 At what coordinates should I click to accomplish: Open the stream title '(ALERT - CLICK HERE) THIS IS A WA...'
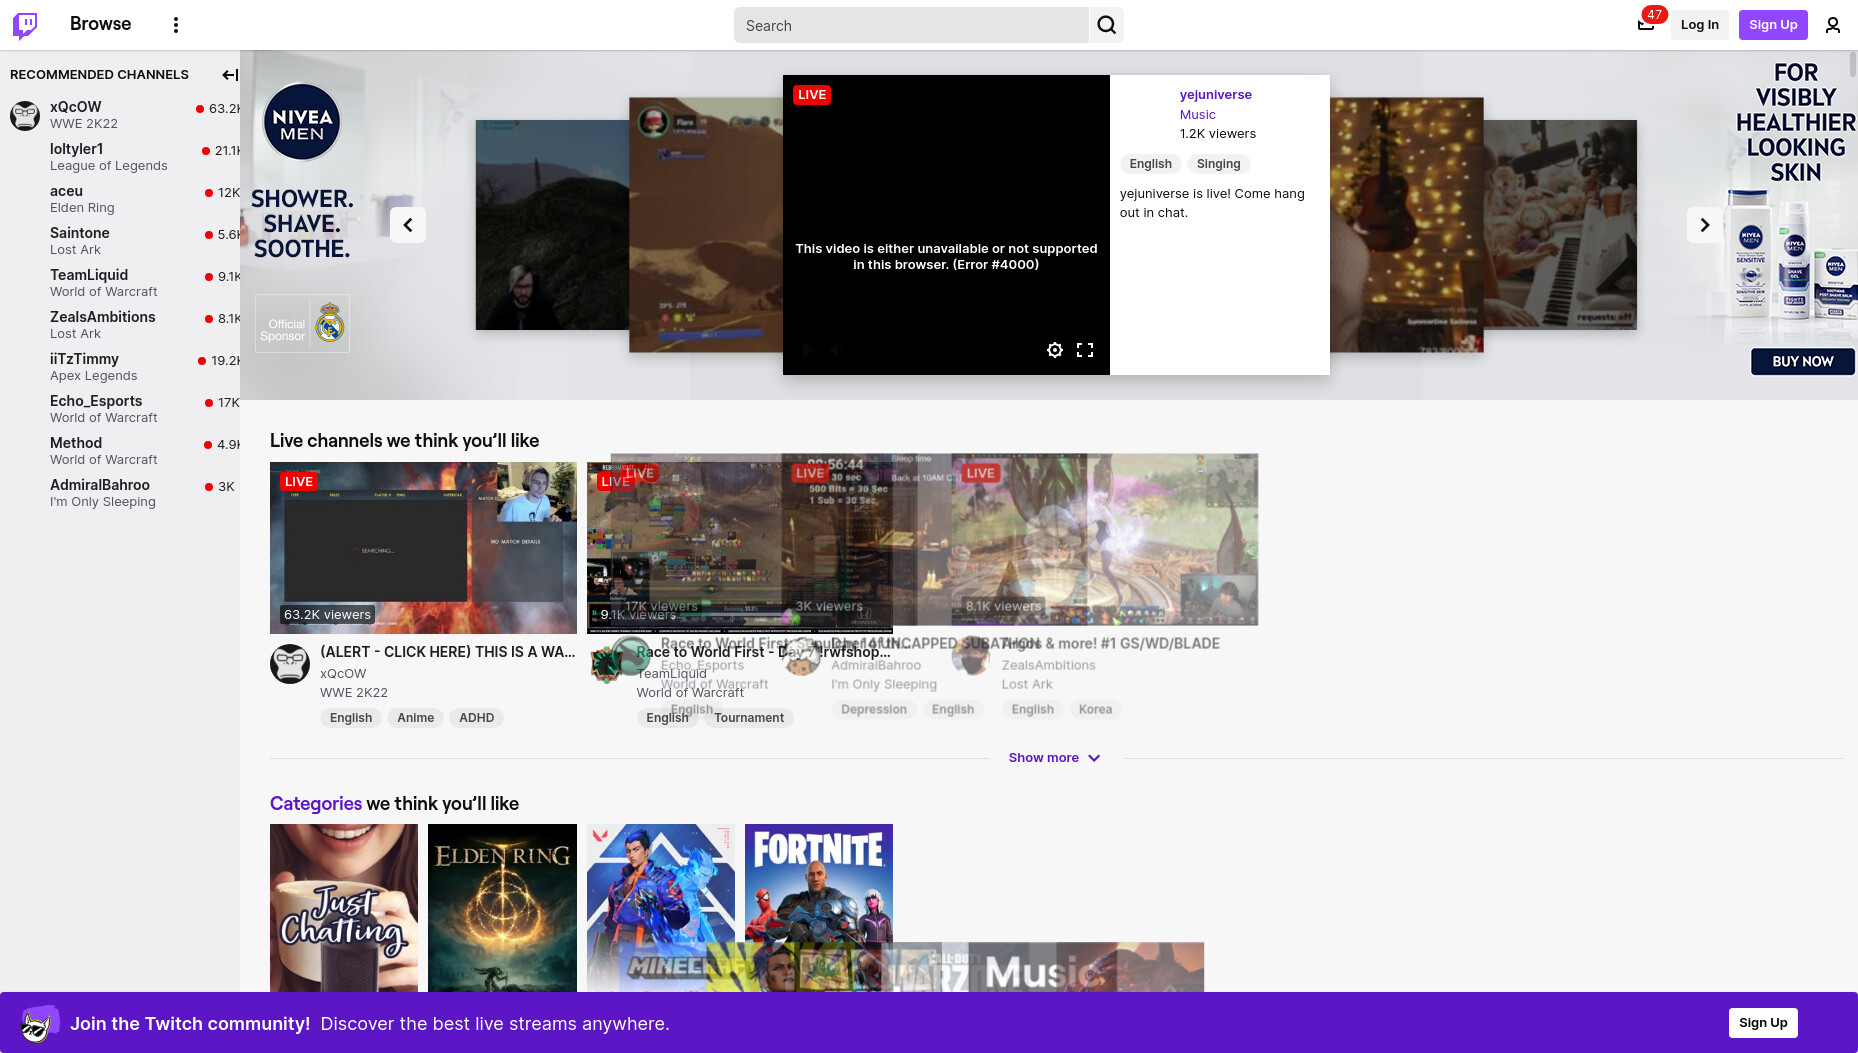[x=447, y=652]
